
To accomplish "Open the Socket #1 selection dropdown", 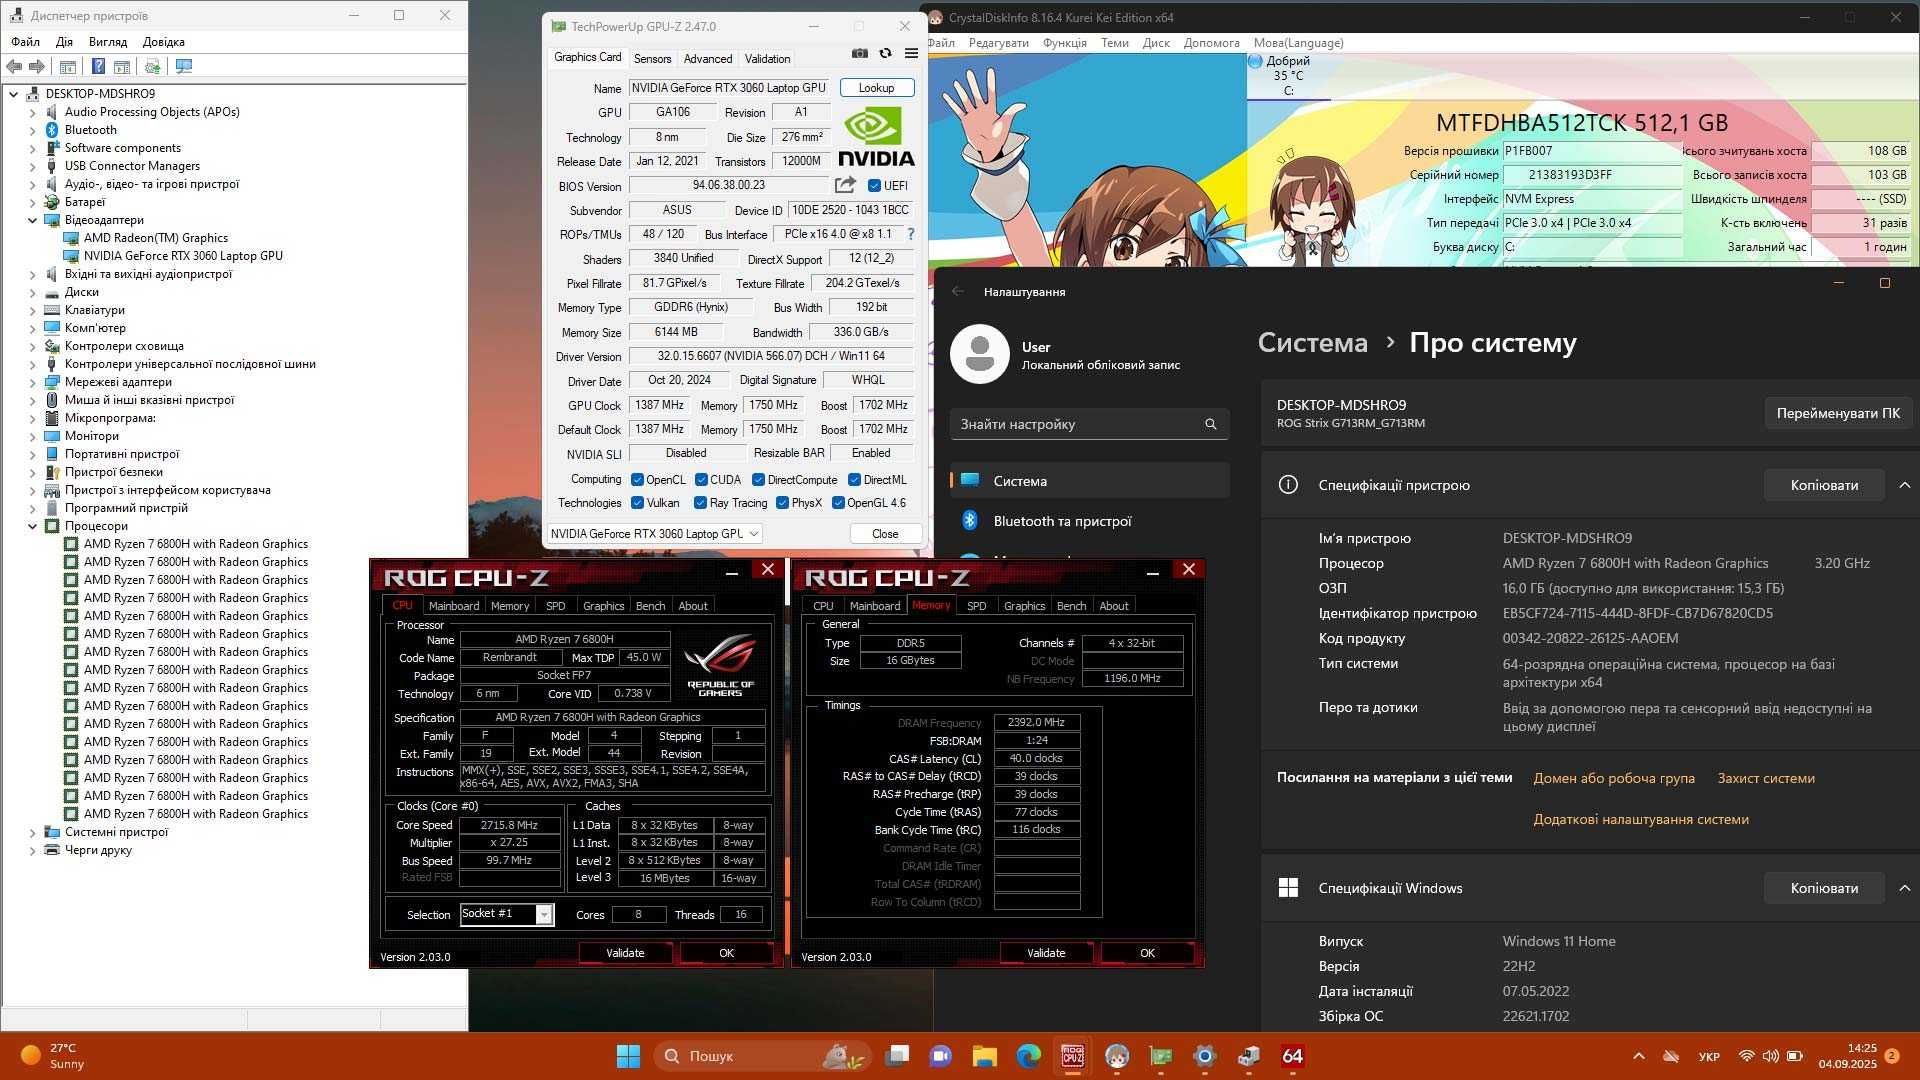I will 507,914.
